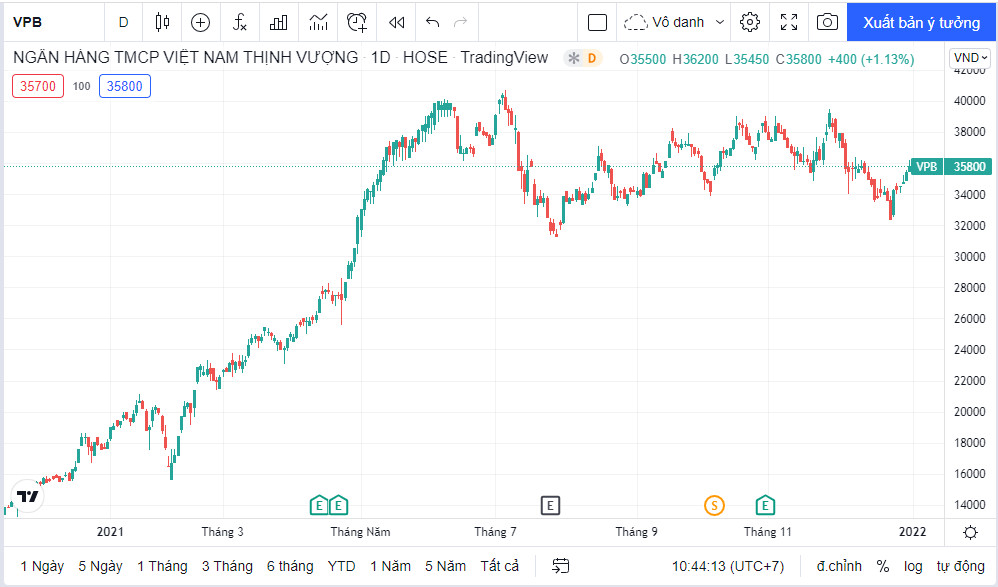
Task: Open time axis settings gear icon
Action: point(970,532)
